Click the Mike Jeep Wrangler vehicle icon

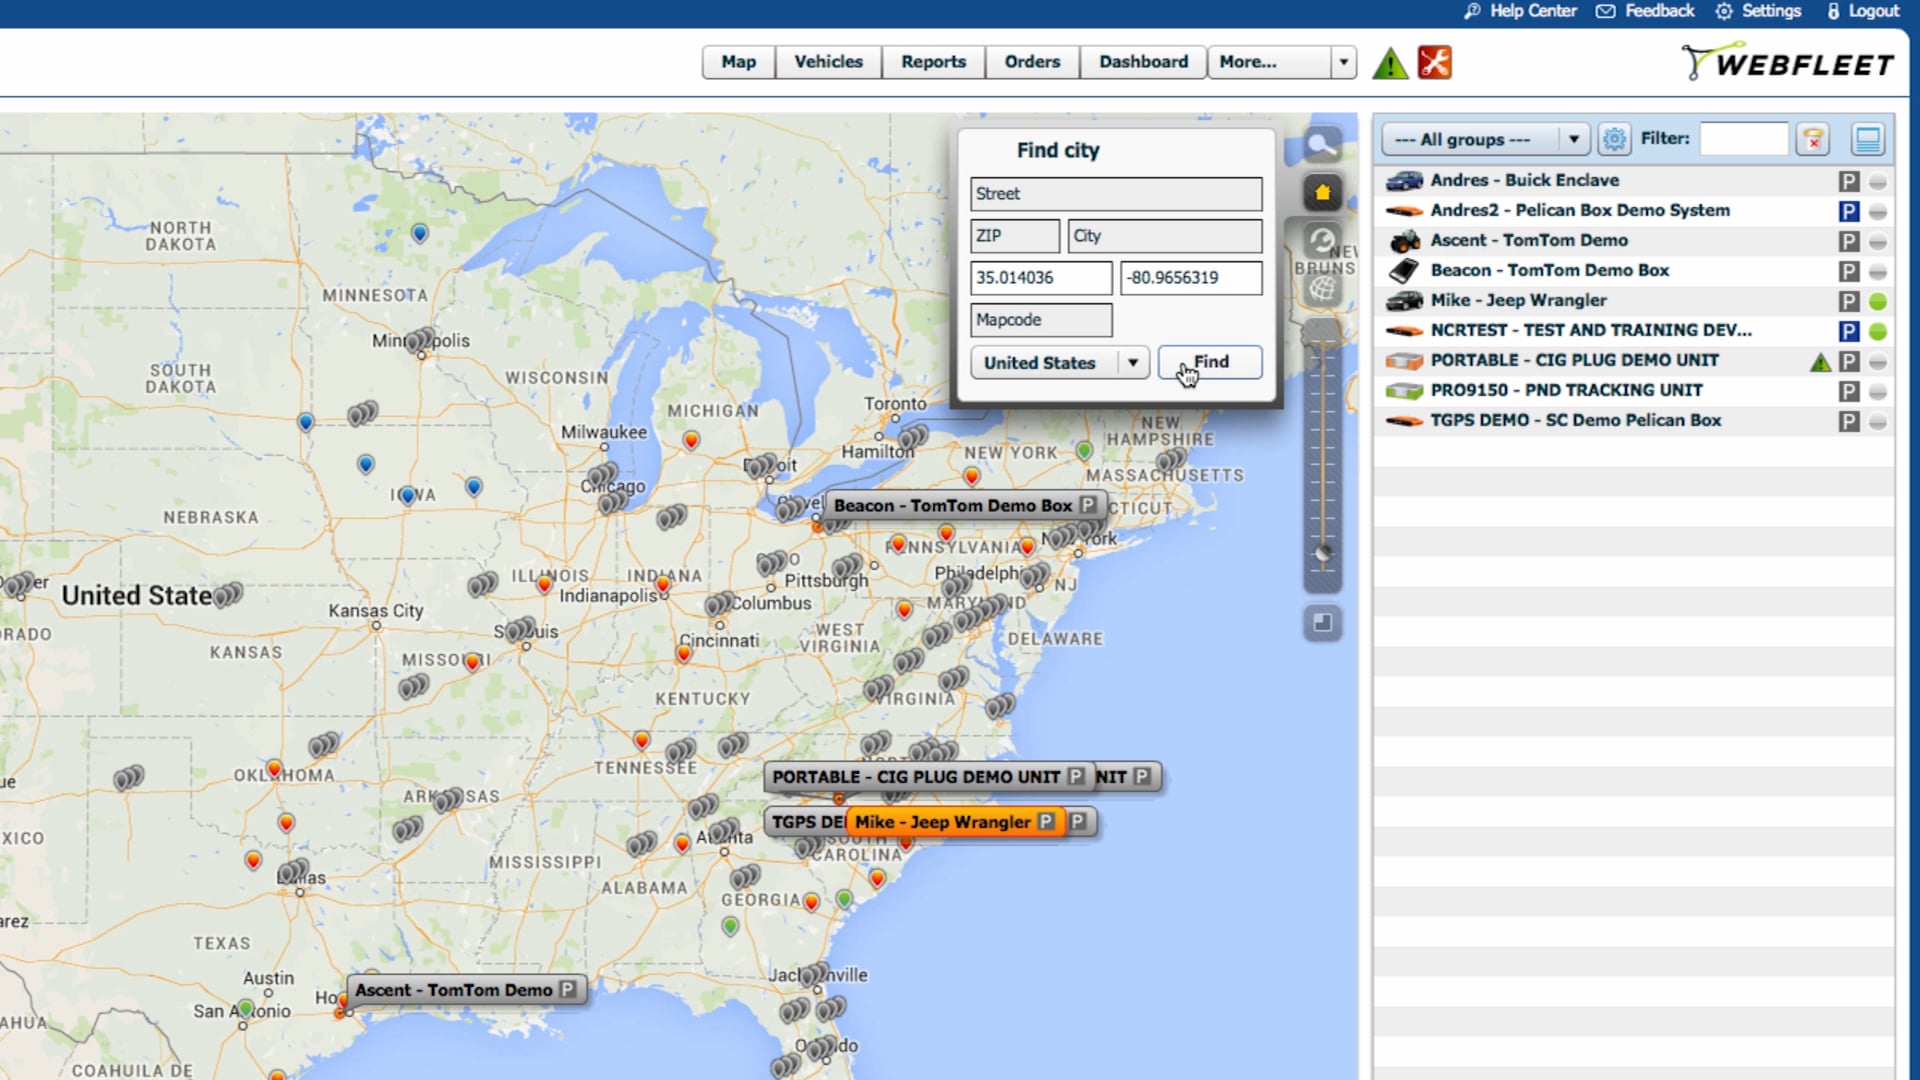[1404, 301]
